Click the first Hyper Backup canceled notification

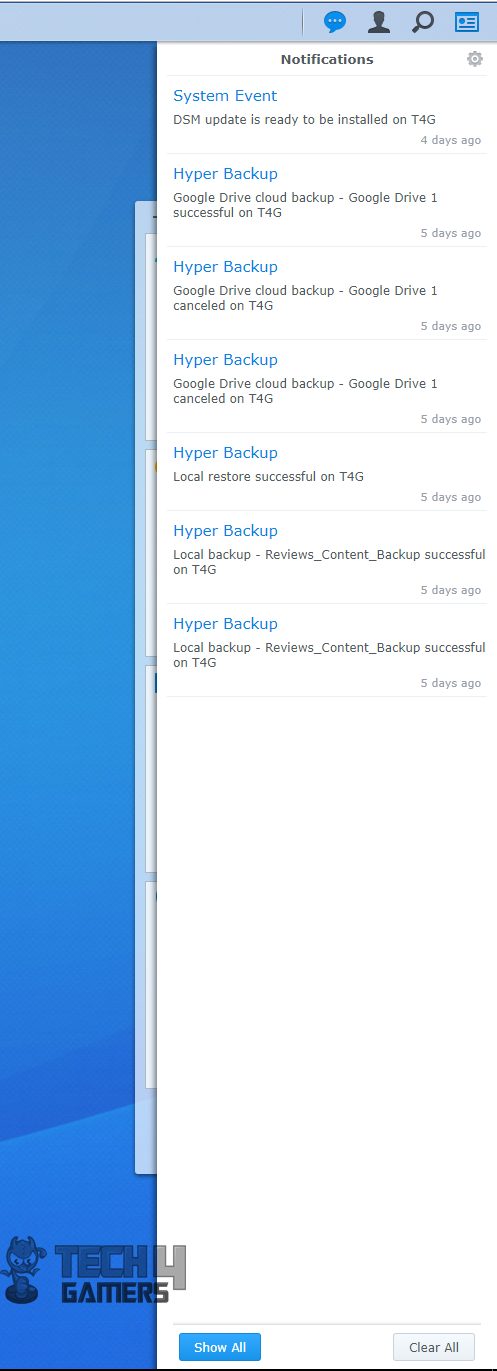click(x=327, y=293)
